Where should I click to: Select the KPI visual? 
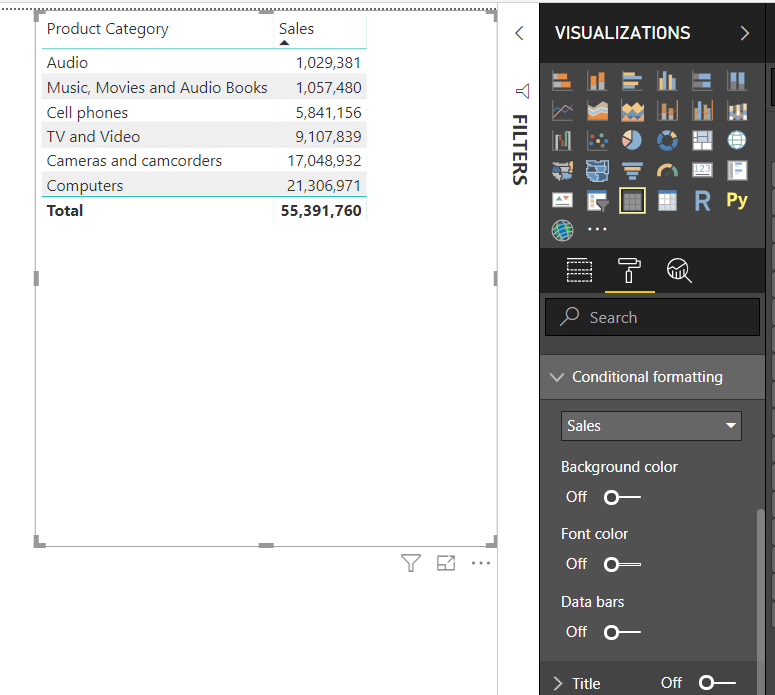562,201
